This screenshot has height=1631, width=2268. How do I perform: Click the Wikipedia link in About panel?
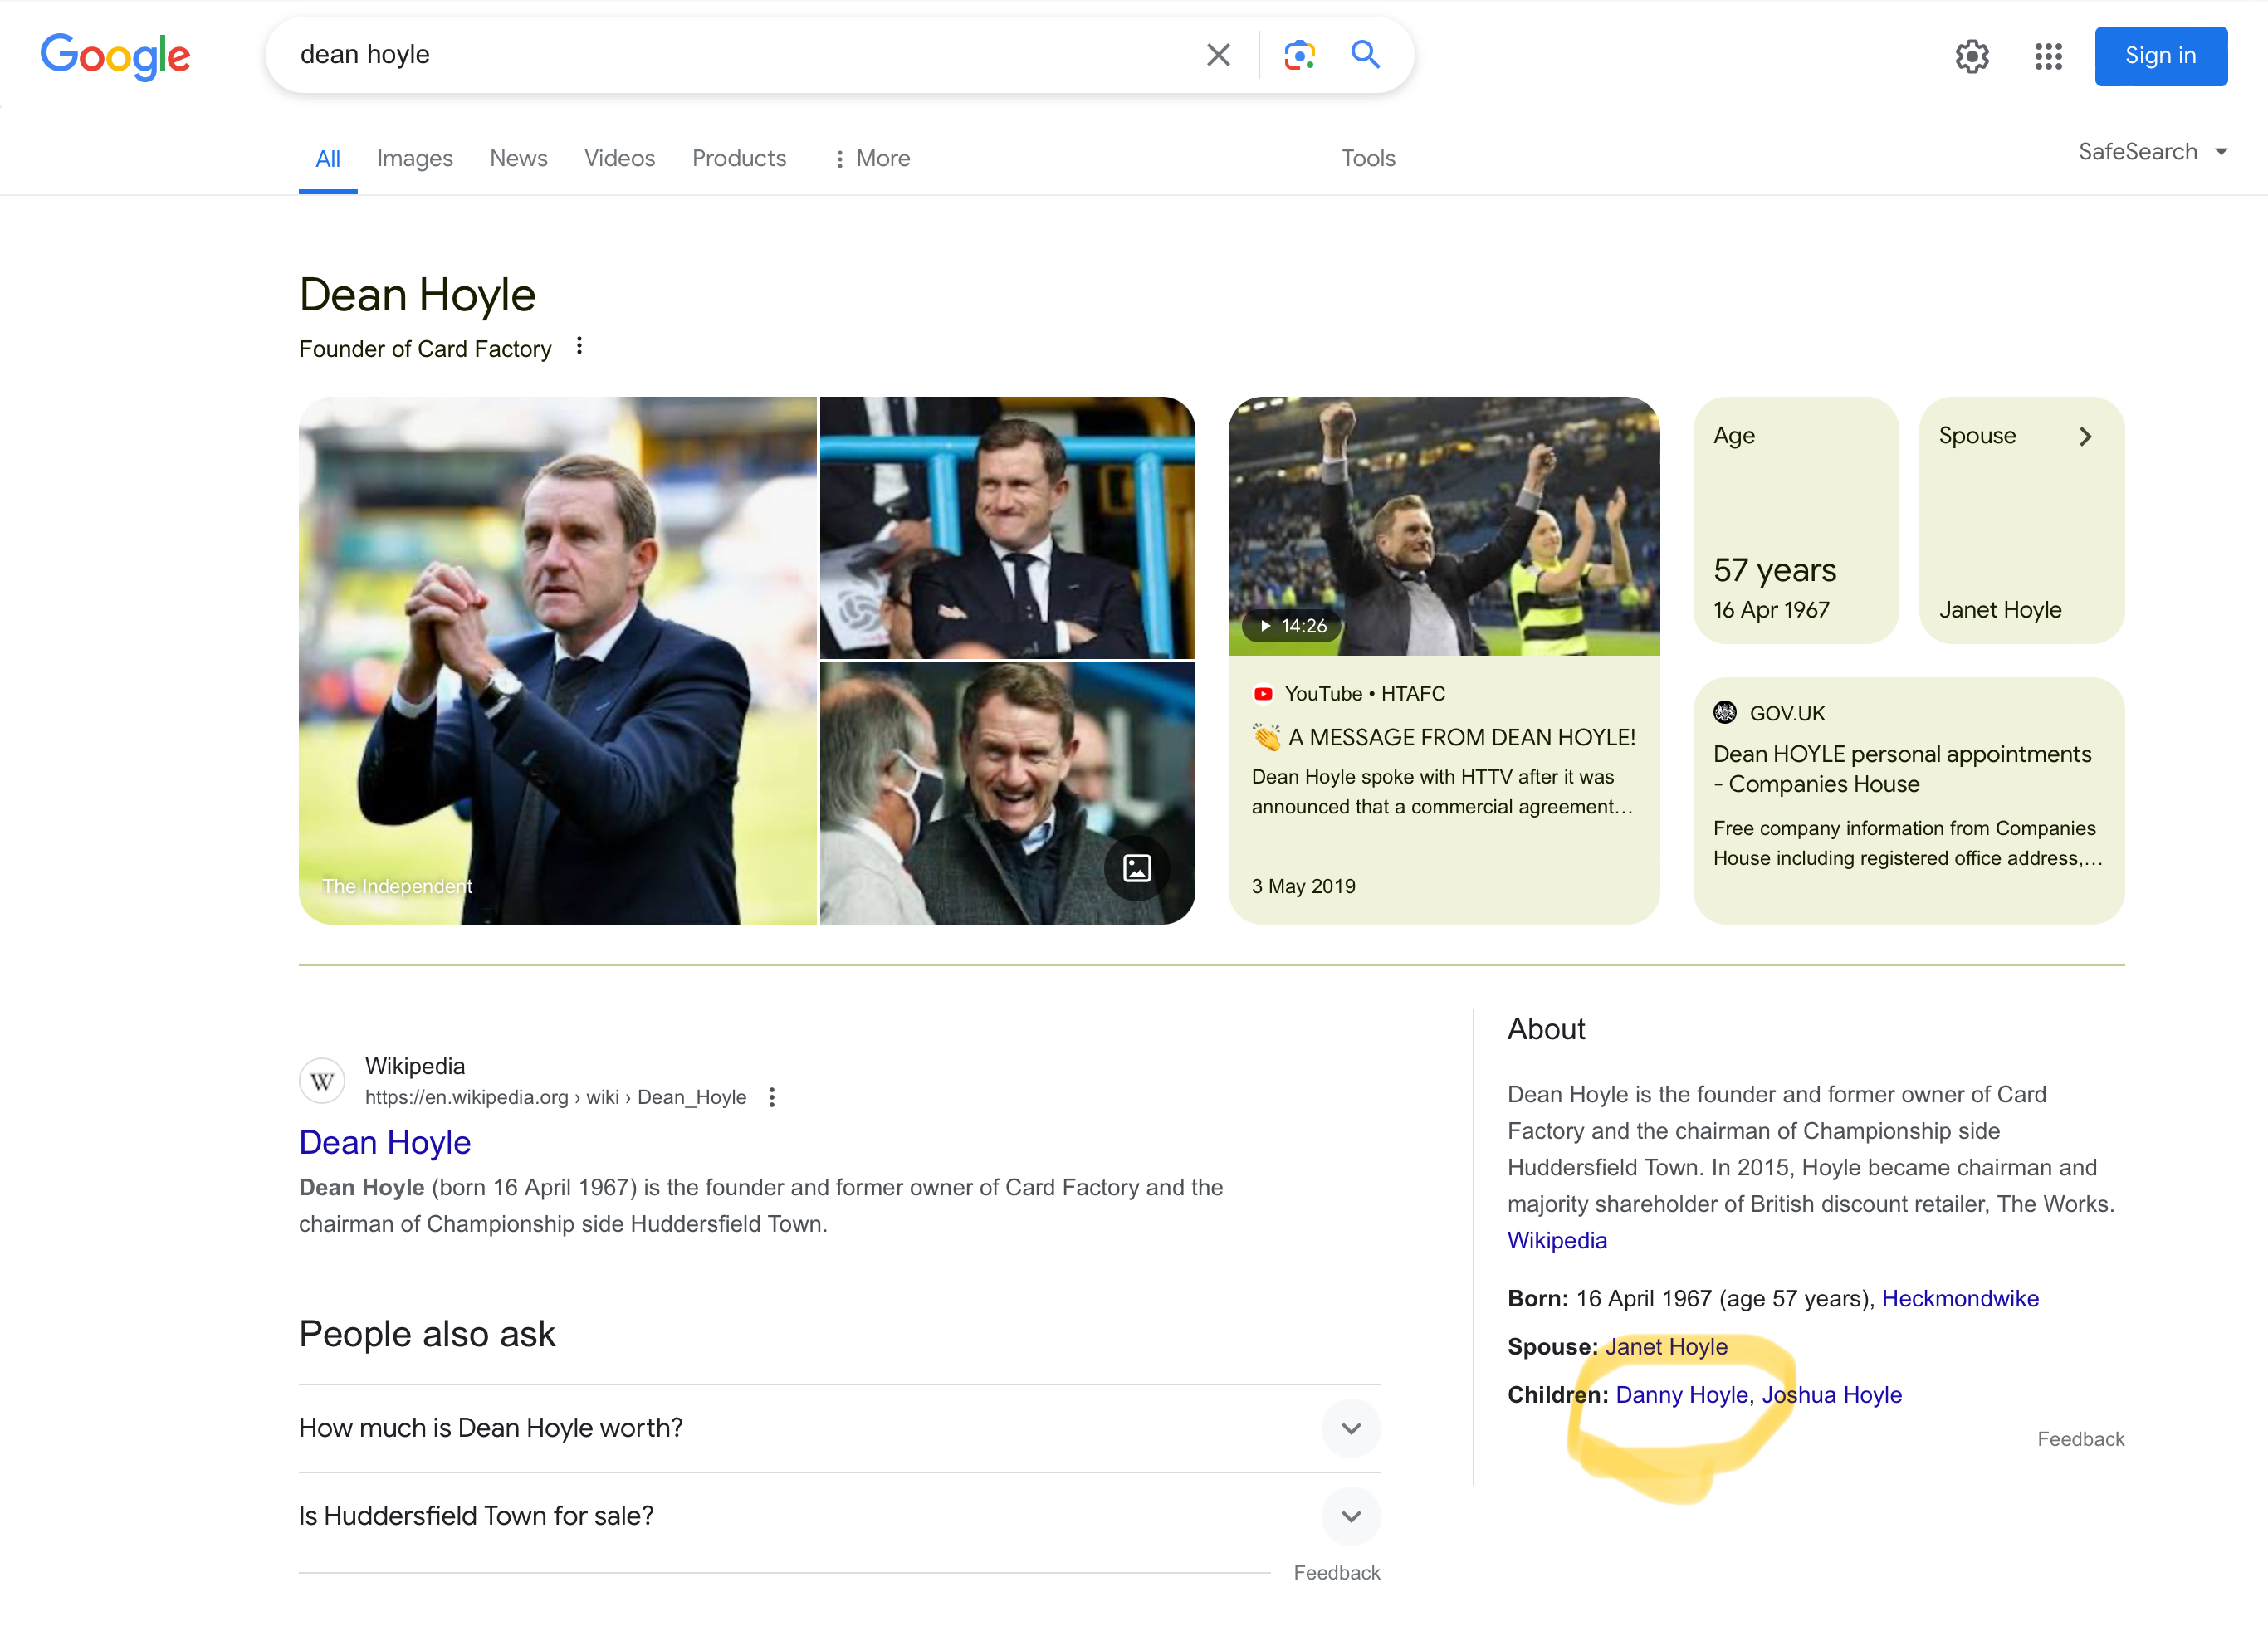[x=1556, y=1240]
